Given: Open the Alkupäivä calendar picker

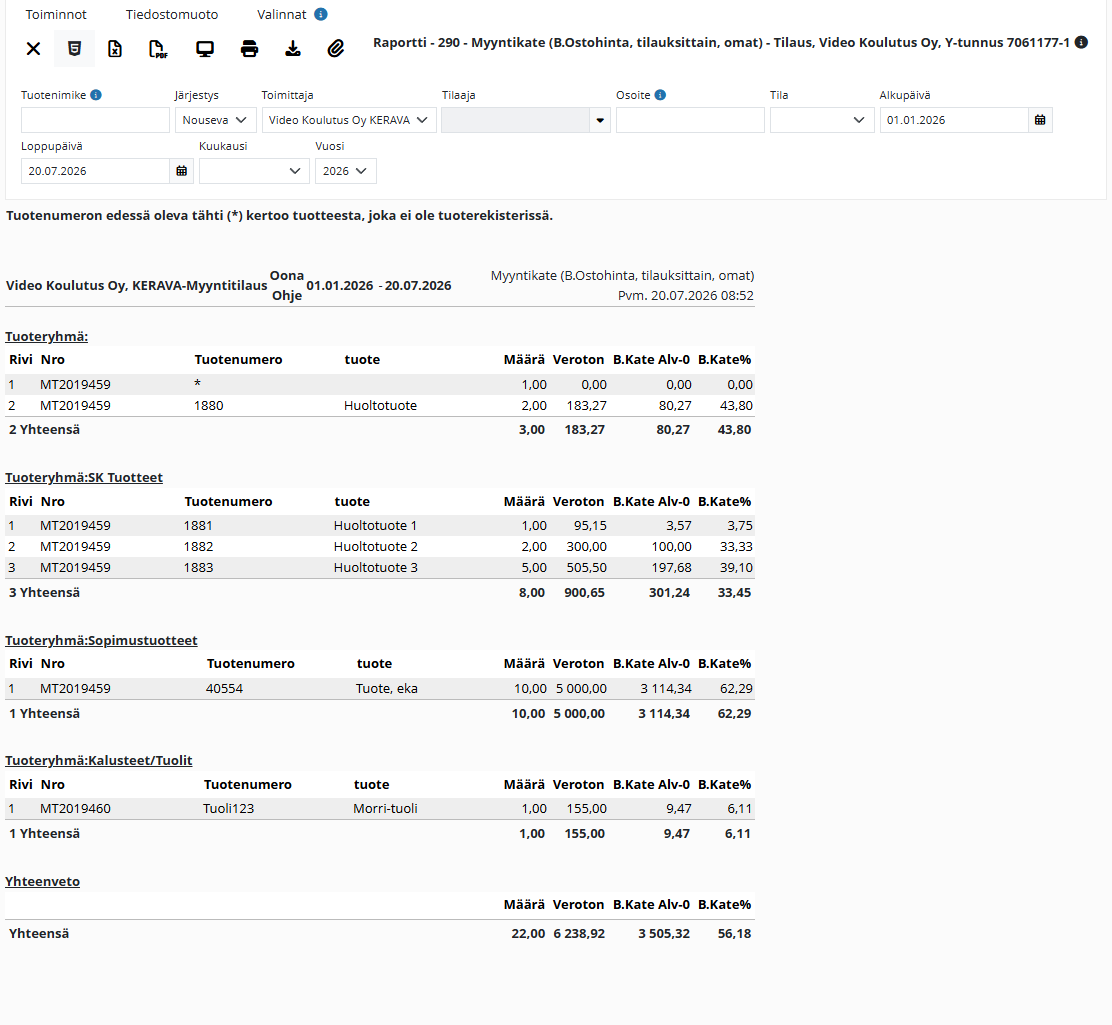Looking at the screenshot, I should (x=1040, y=120).
